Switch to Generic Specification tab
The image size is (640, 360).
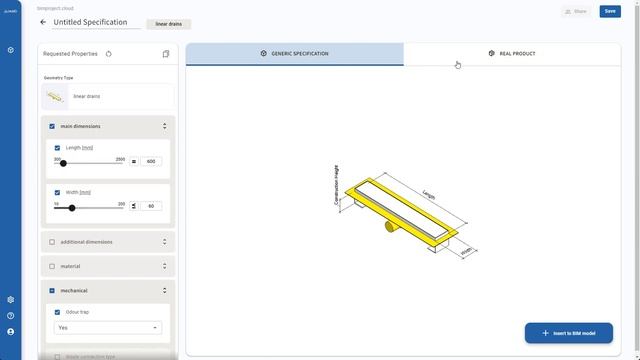295,54
